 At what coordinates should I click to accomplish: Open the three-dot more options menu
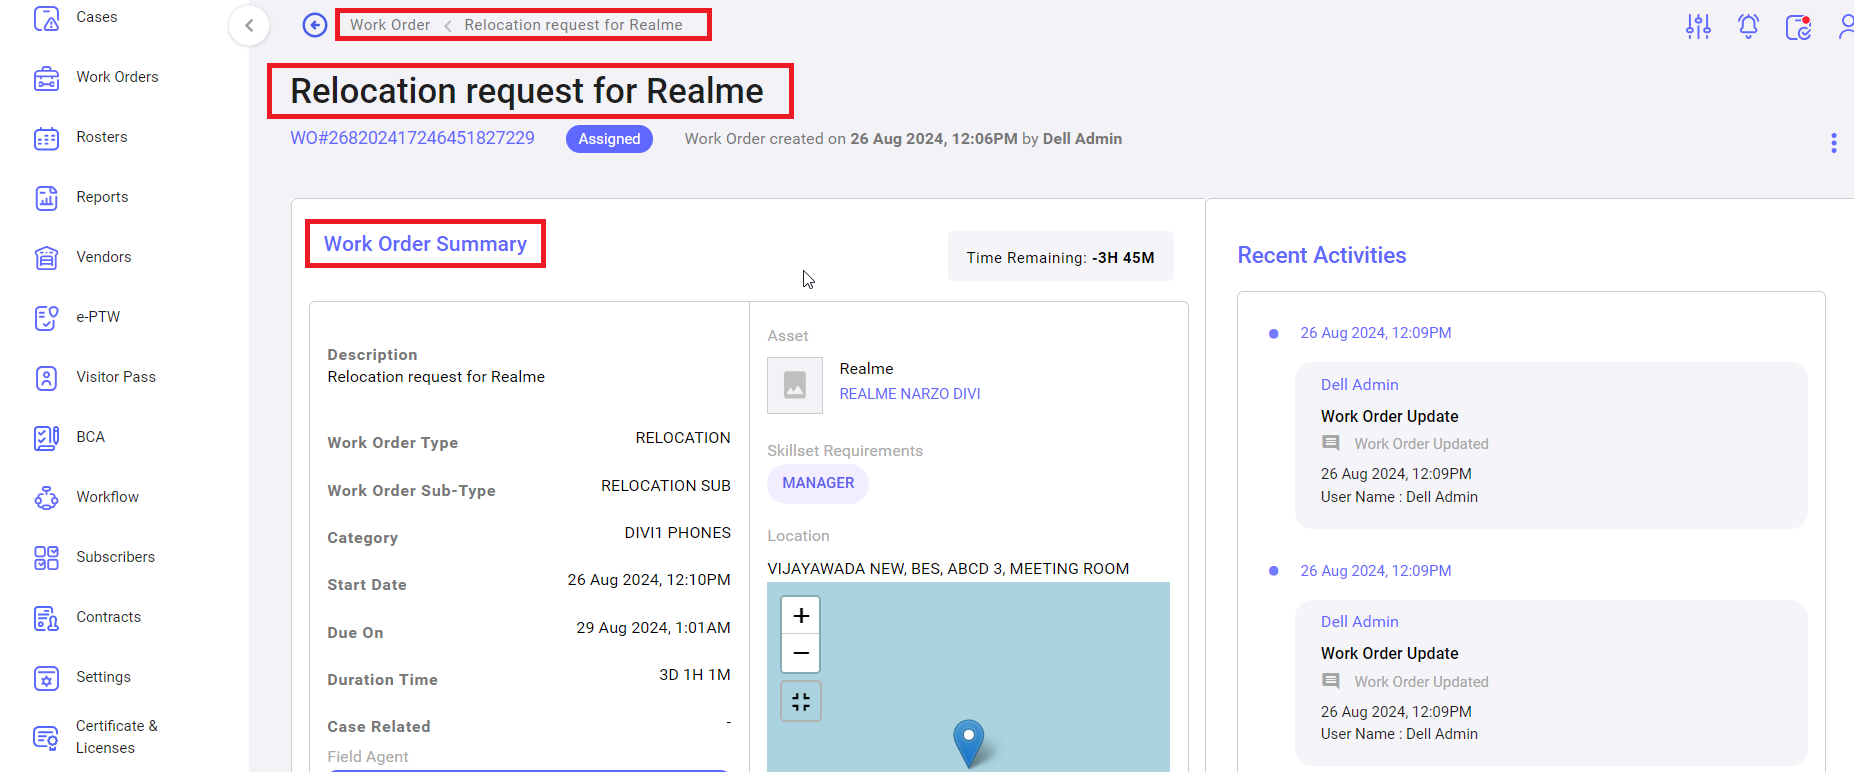[1833, 143]
